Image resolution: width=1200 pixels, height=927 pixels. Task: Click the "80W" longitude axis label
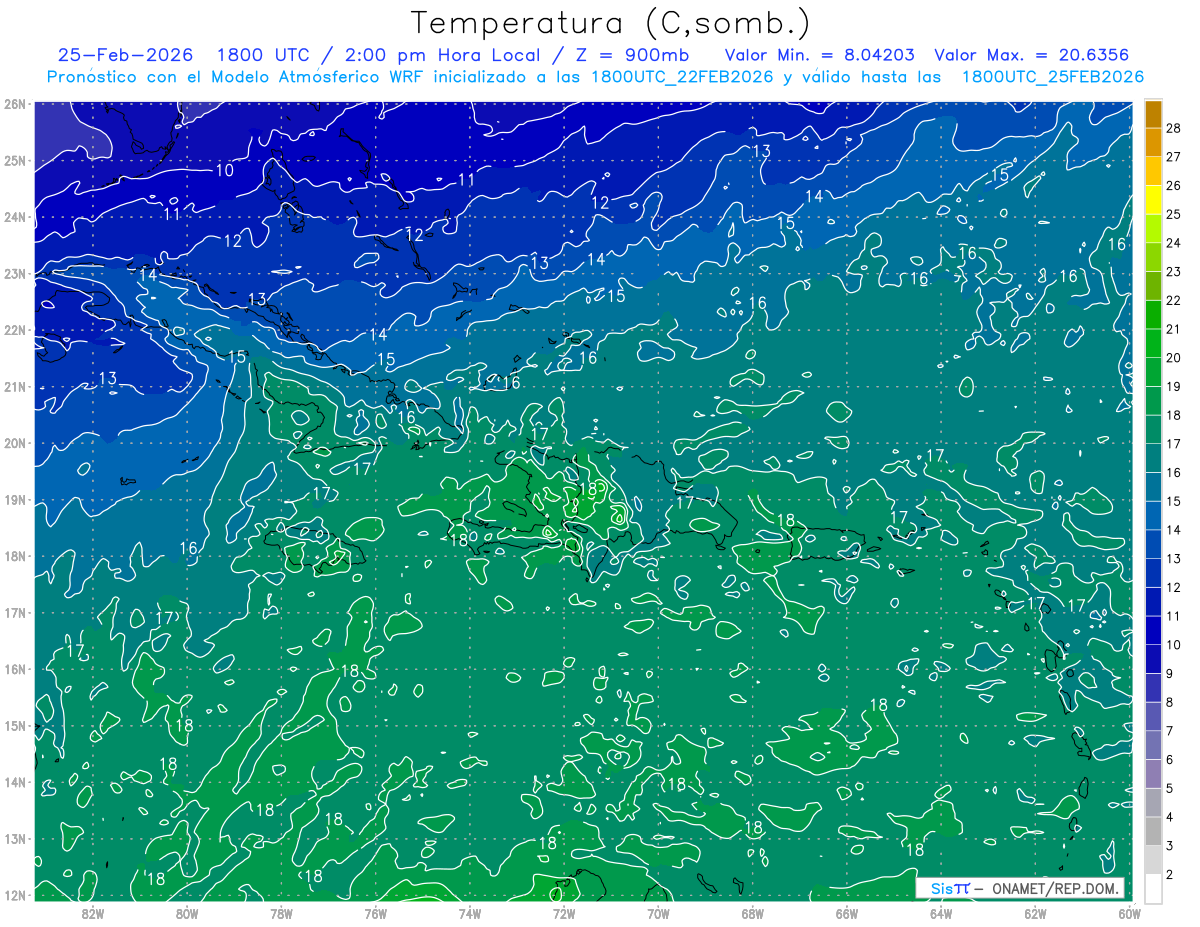[x=187, y=913]
